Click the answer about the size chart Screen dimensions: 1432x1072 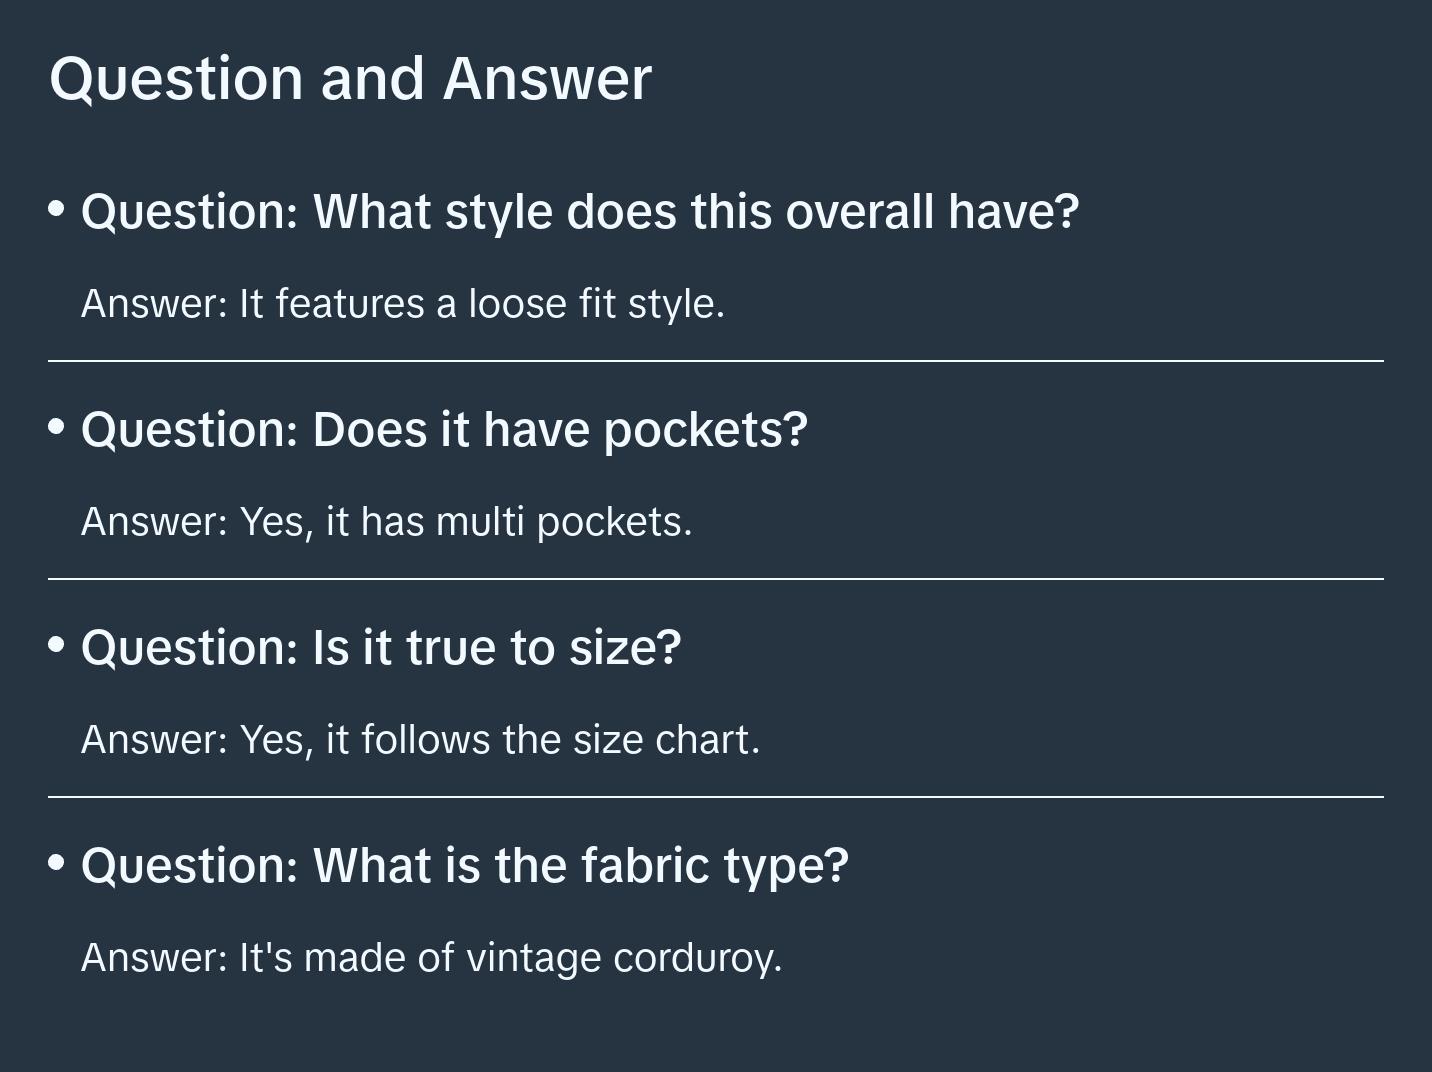[x=421, y=739]
